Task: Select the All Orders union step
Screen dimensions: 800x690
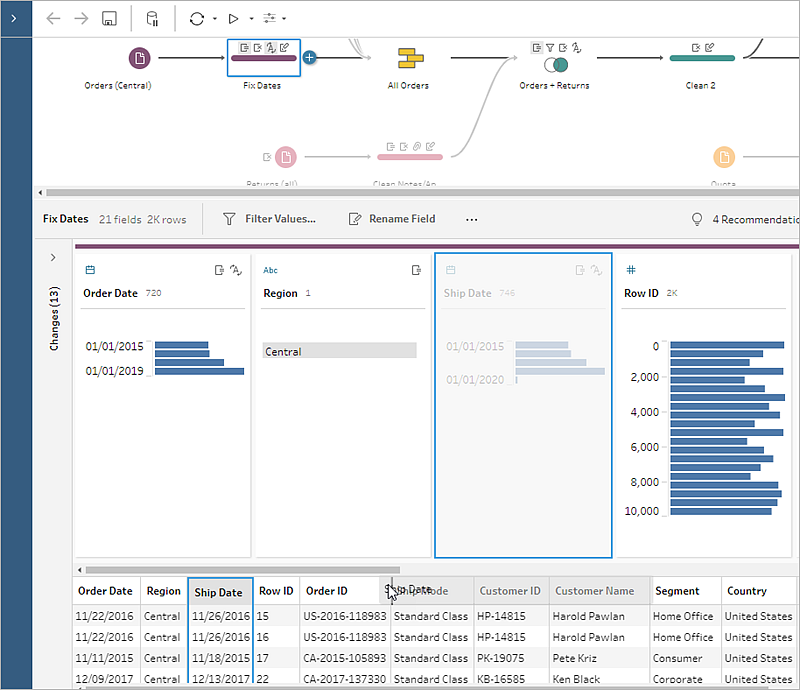Action: tap(411, 58)
